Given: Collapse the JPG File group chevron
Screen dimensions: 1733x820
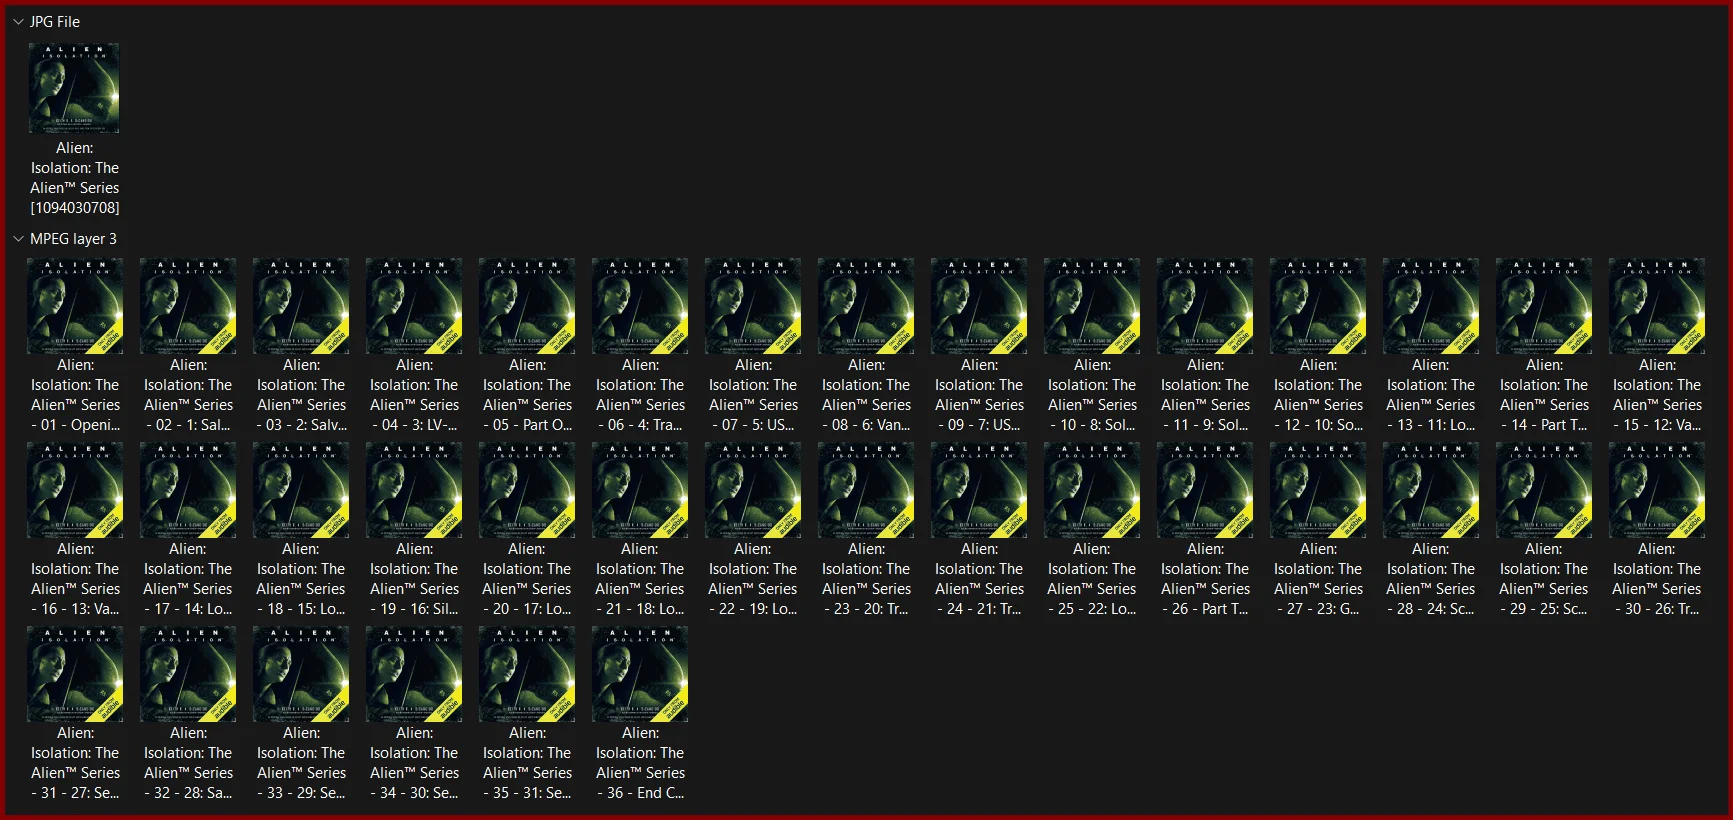Looking at the screenshot, I should click(18, 22).
